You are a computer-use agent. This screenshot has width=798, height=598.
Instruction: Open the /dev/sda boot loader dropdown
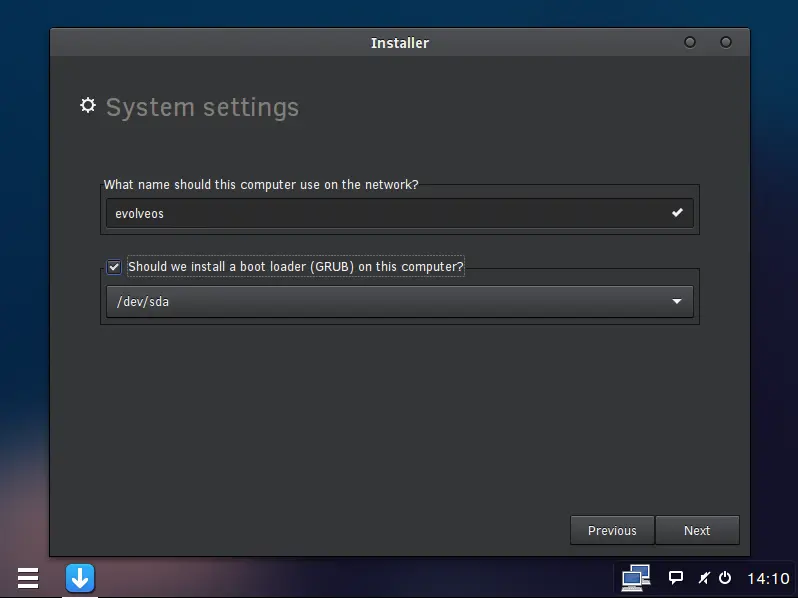point(400,301)
